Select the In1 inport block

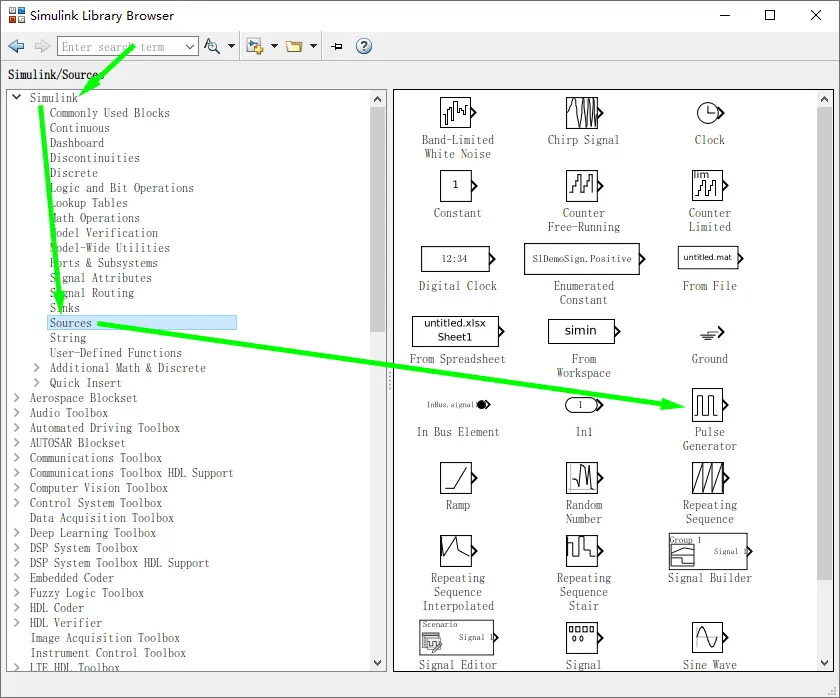click(584, 405)
